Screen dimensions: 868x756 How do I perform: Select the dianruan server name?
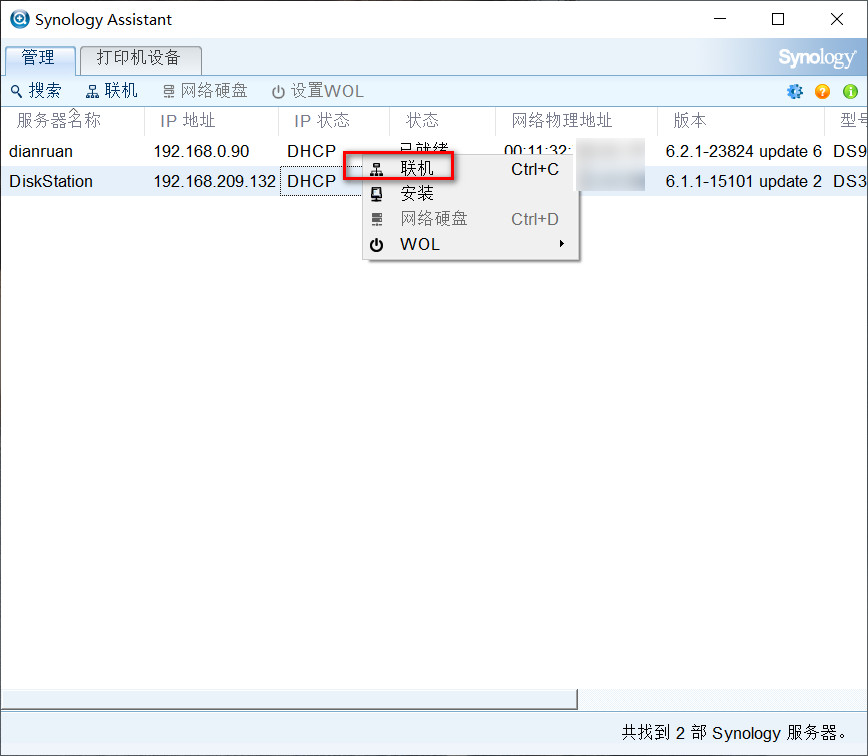(x=41, y=152)
